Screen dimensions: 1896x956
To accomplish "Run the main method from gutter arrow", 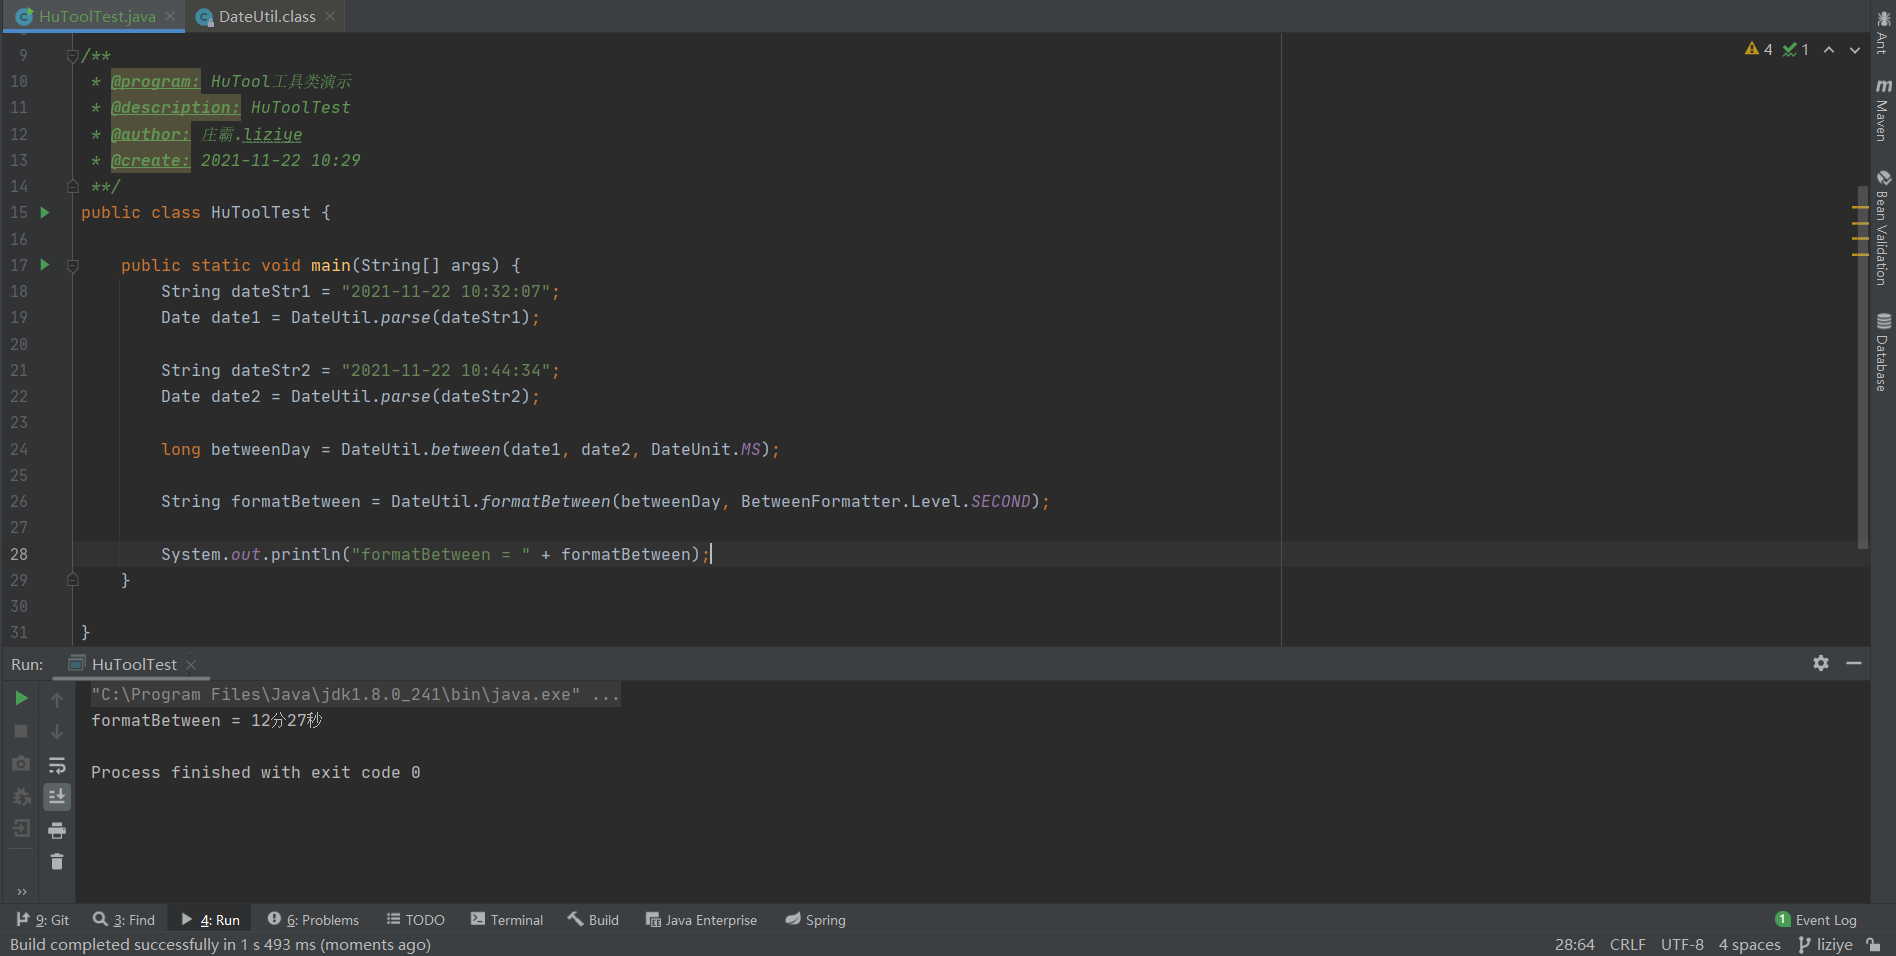I will pos(44,265).
